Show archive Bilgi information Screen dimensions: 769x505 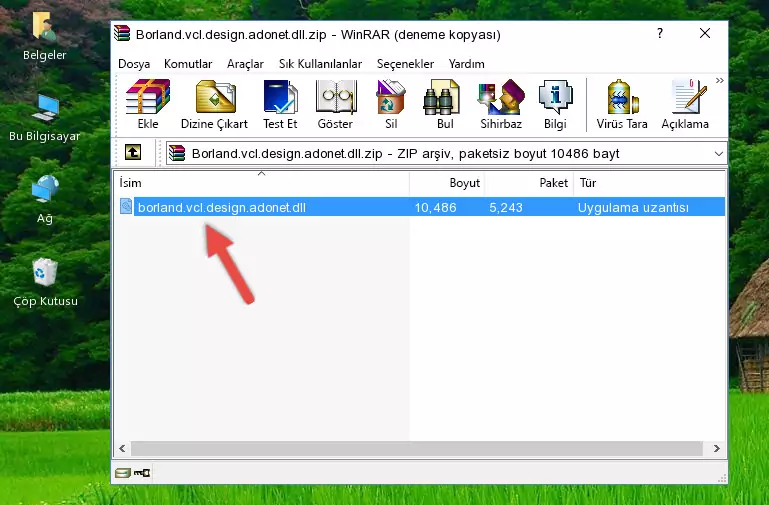tap(555, 104)
